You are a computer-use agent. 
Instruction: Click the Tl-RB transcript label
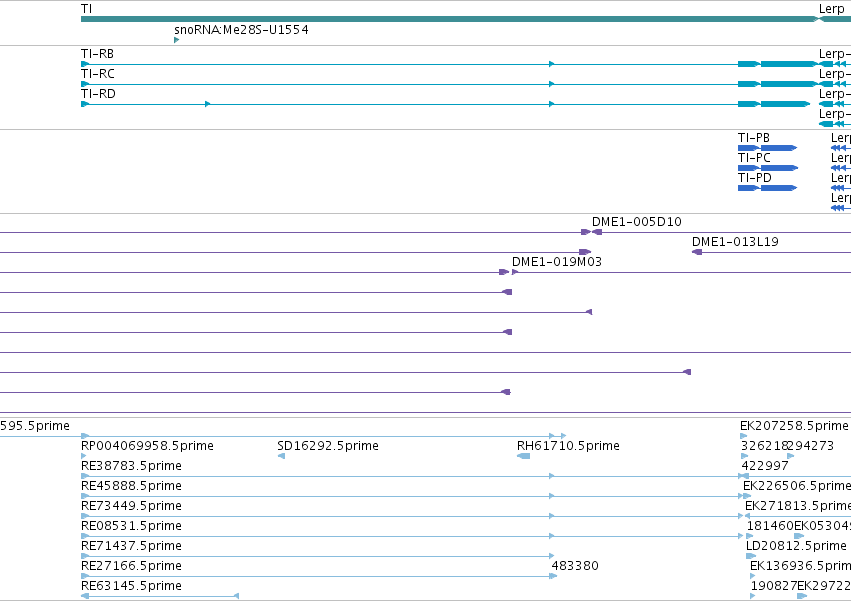click(x=97, y=54)
